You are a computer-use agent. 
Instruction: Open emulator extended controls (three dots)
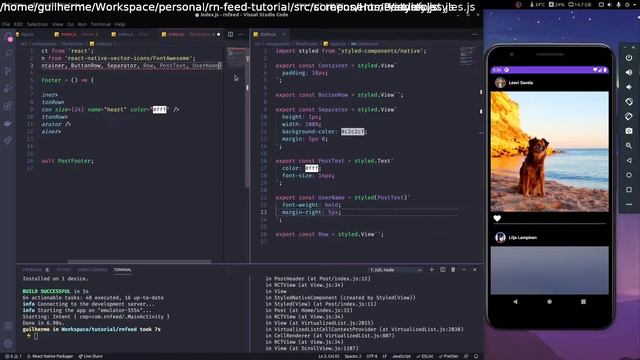click(x=629, y=204)
